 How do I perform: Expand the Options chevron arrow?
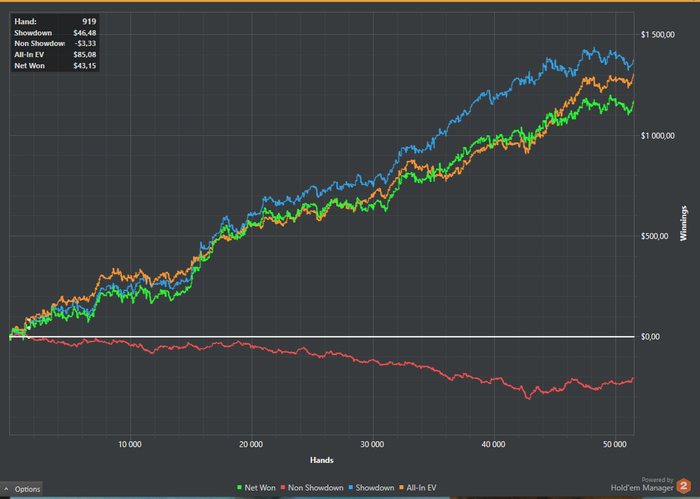coord(6,489)
